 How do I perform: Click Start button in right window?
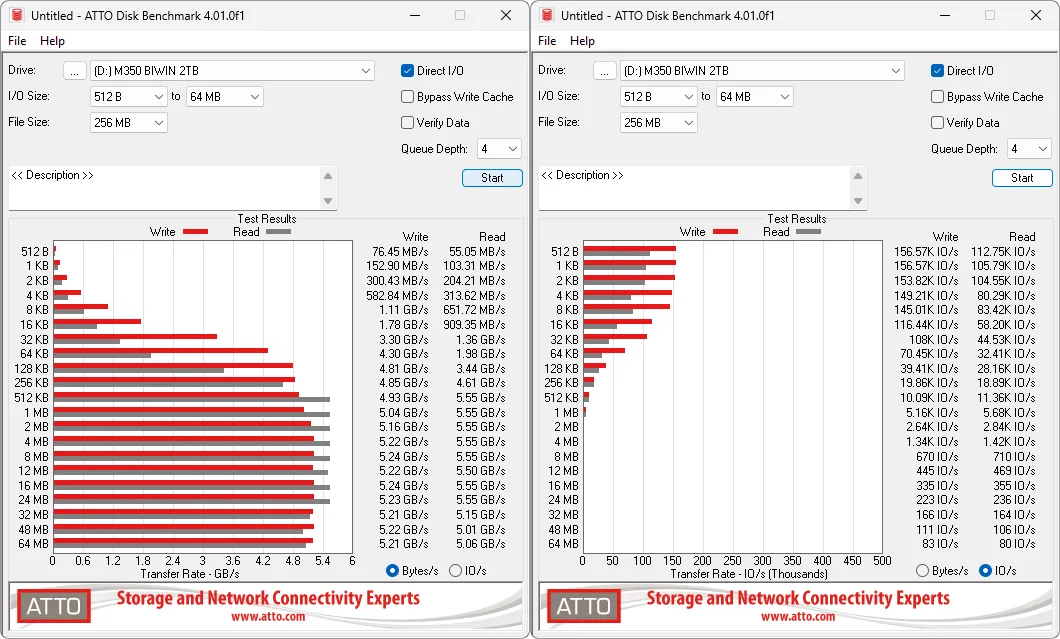click(1022, 178)
